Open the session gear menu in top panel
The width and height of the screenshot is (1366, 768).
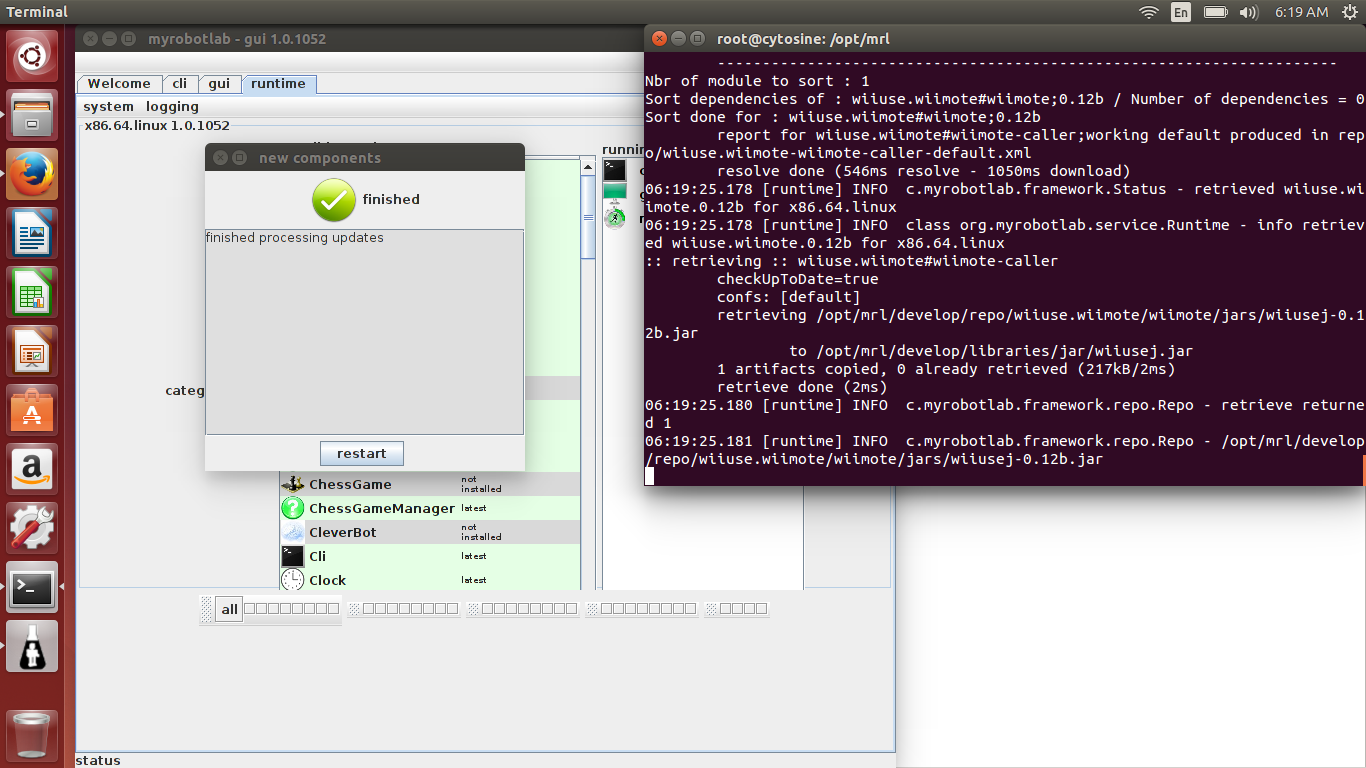click(1348, 12)
